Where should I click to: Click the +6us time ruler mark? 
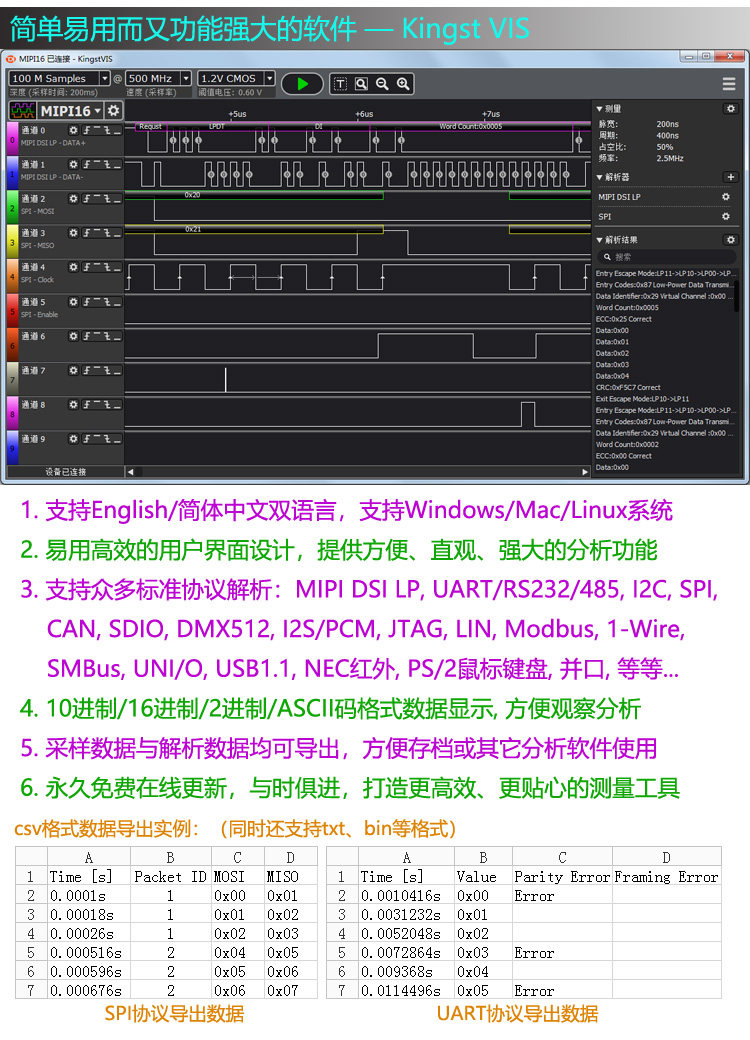click(364, 114)
